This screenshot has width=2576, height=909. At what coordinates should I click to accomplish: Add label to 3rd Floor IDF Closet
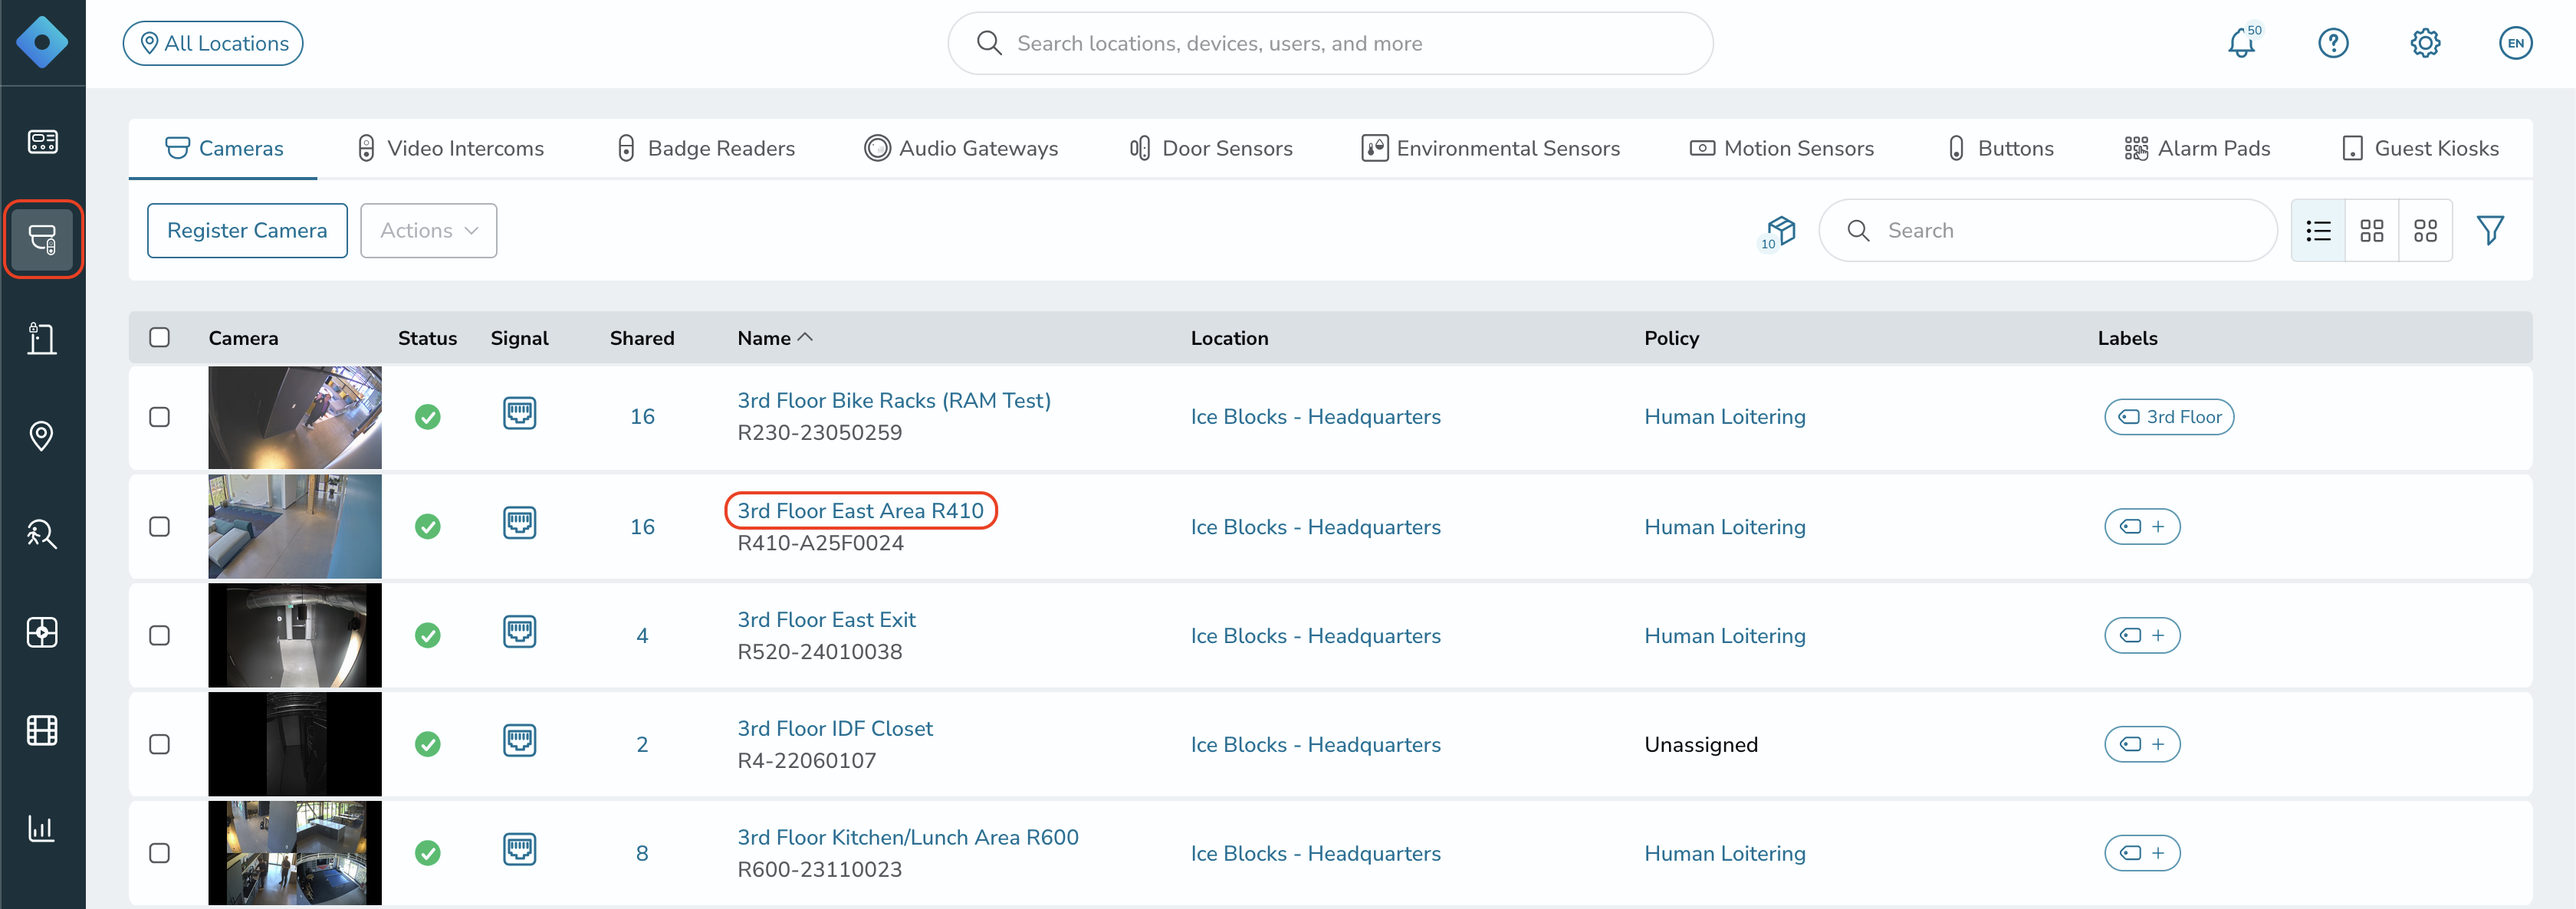pos(2142,744)
